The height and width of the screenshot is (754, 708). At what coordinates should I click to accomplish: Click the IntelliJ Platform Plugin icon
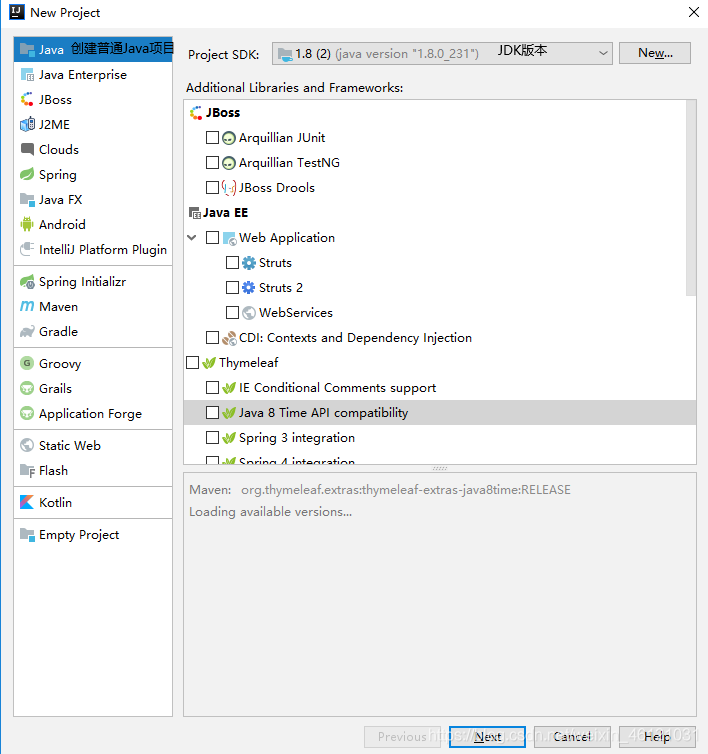[x=27, y=250]
